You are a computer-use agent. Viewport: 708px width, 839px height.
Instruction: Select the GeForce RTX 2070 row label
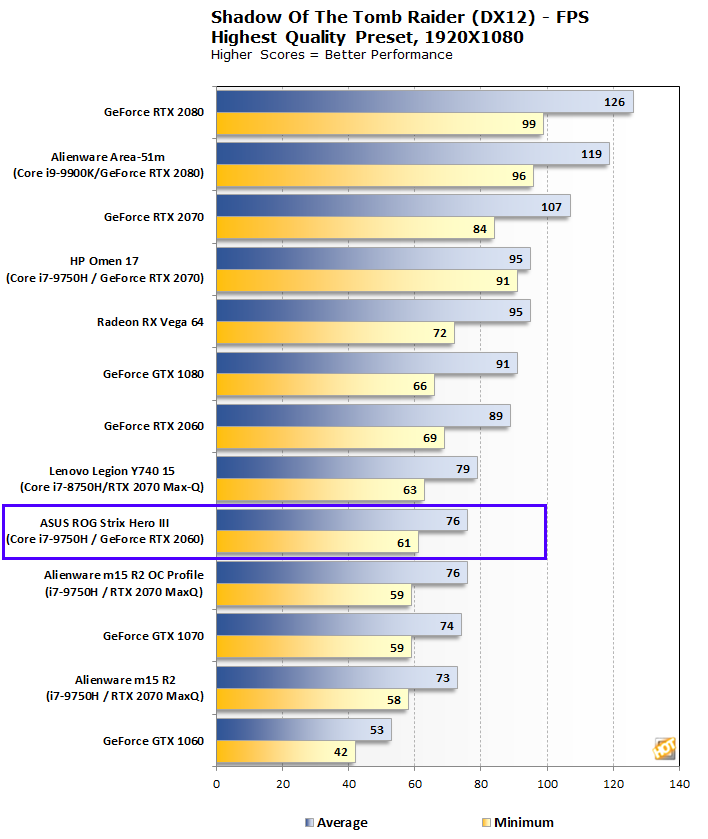(x=154, y=217)
